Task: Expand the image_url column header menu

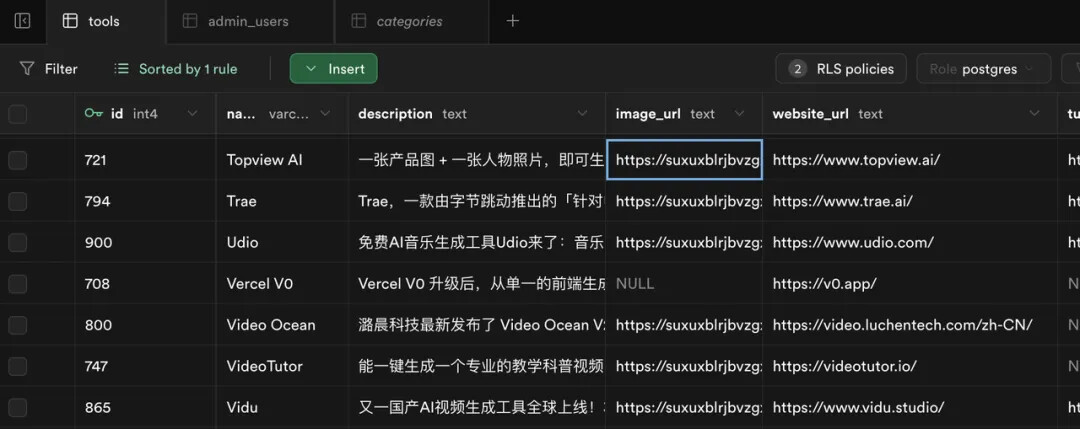Action: (739, 114)
